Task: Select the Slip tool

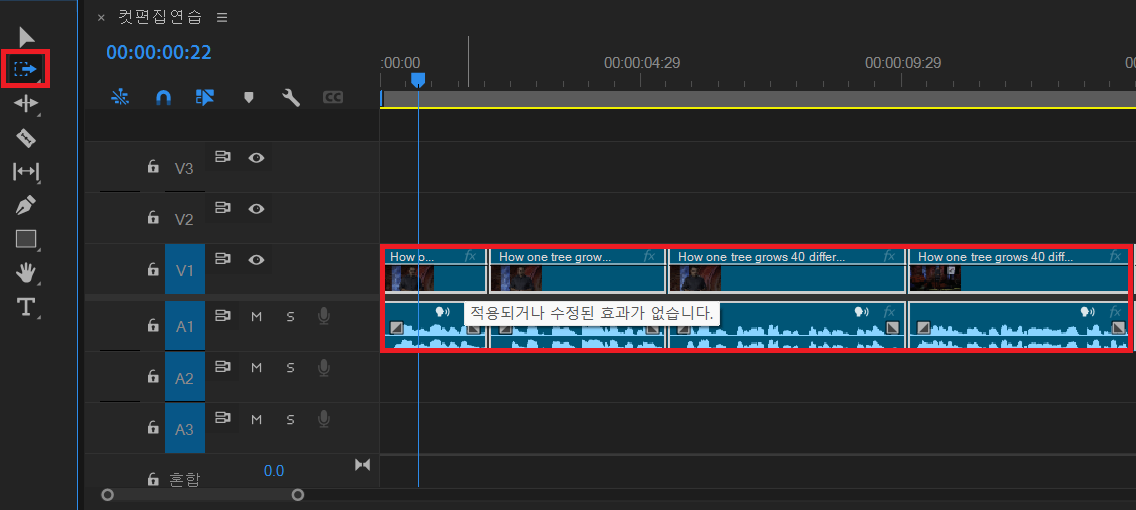Action: (25, 172)
